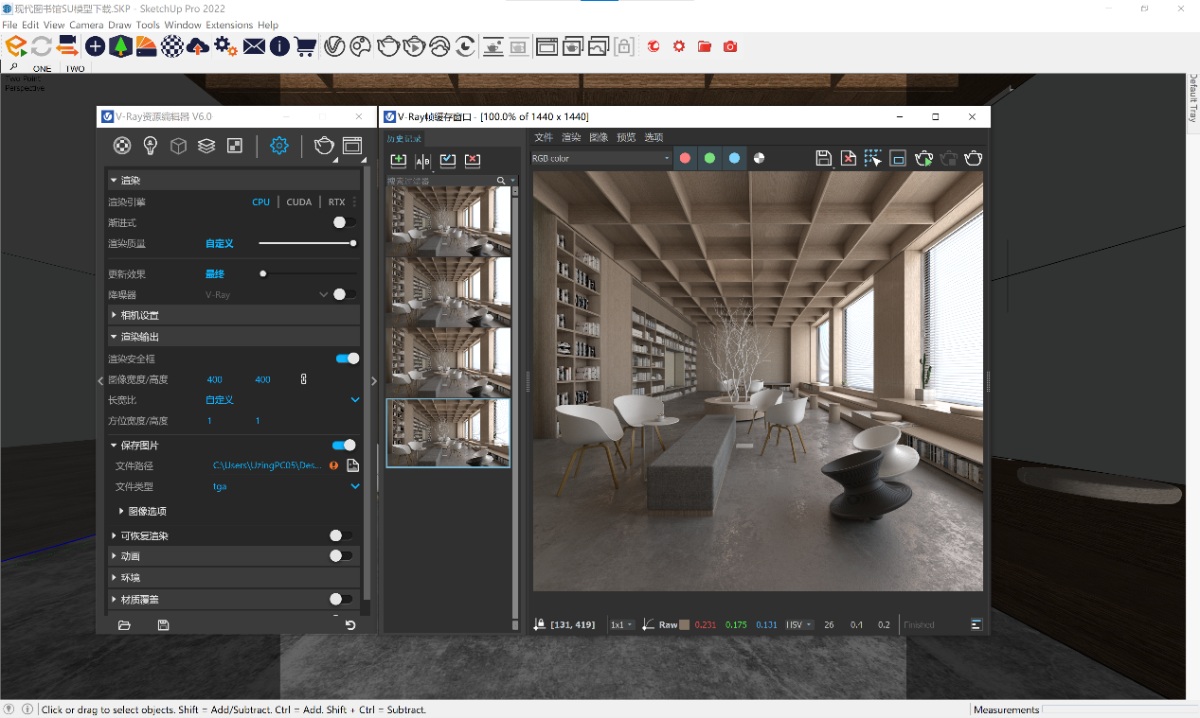Click the render teapot button in Asset Editor

[323, 146]
